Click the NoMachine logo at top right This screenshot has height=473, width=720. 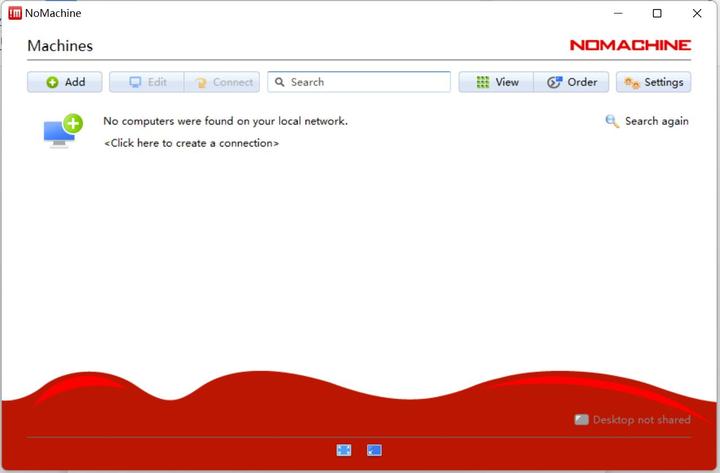click(x=630, y=45)
